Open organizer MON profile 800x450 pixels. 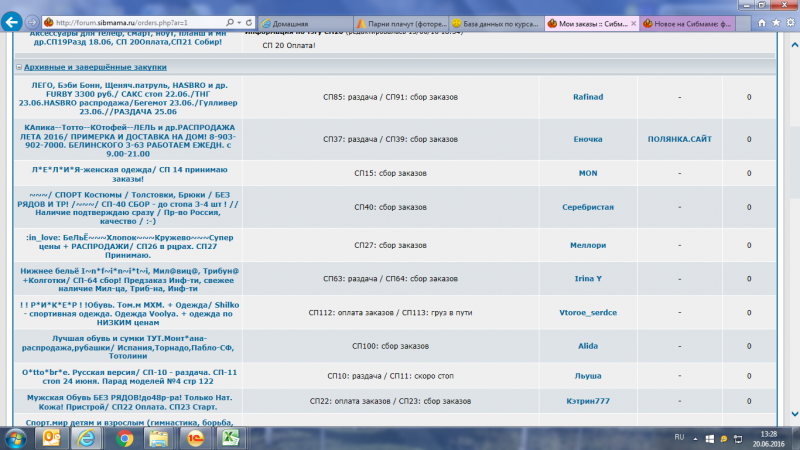[588, 173]
